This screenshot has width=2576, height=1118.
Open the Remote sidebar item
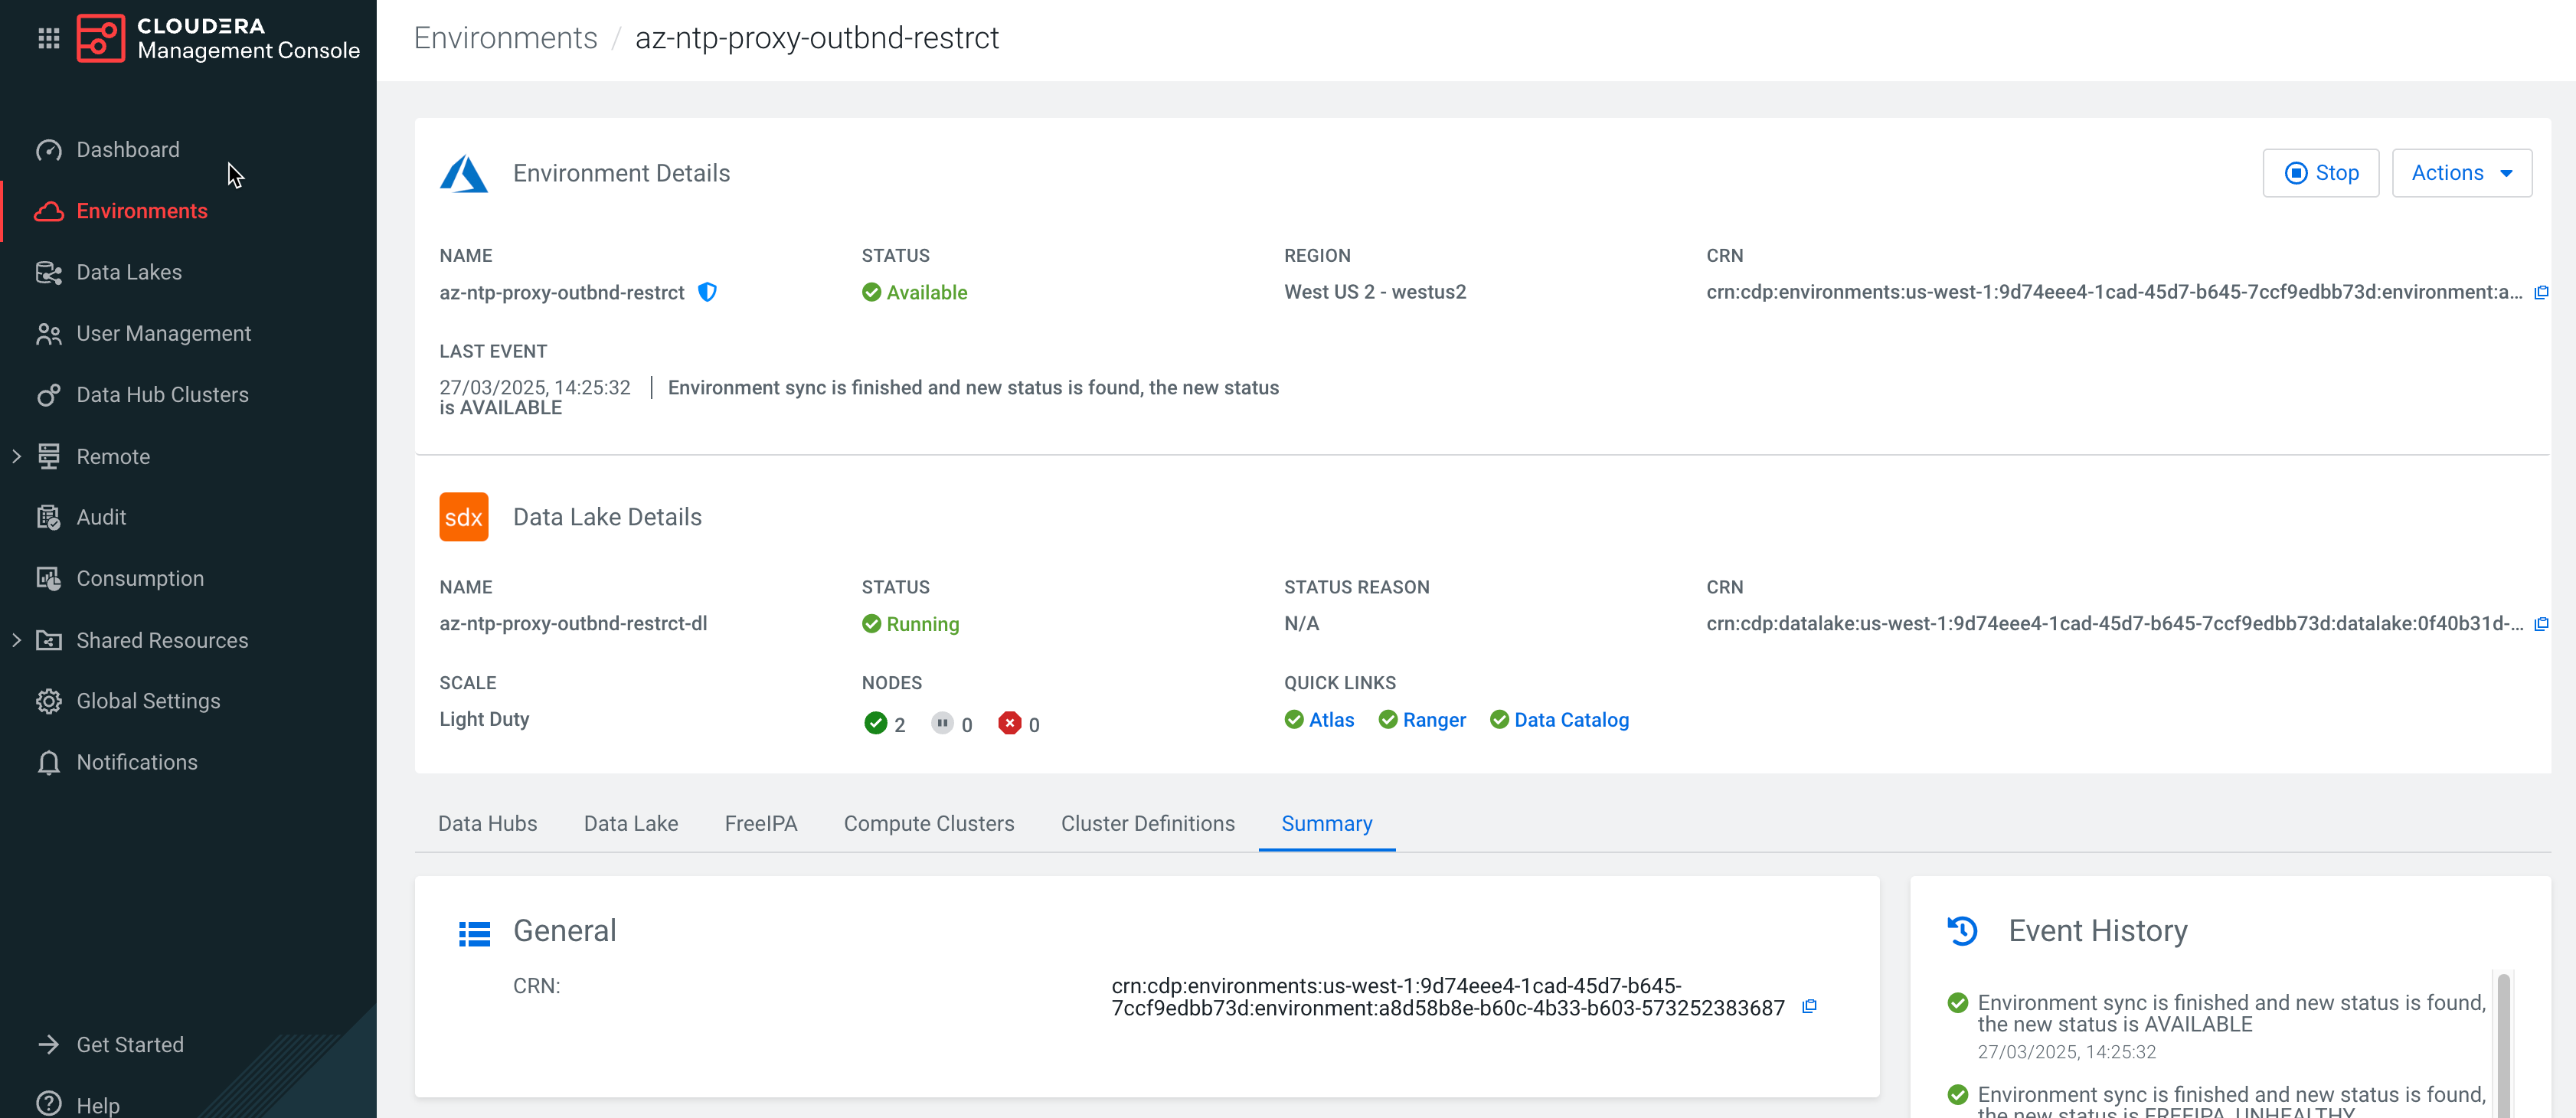[113, 456]
